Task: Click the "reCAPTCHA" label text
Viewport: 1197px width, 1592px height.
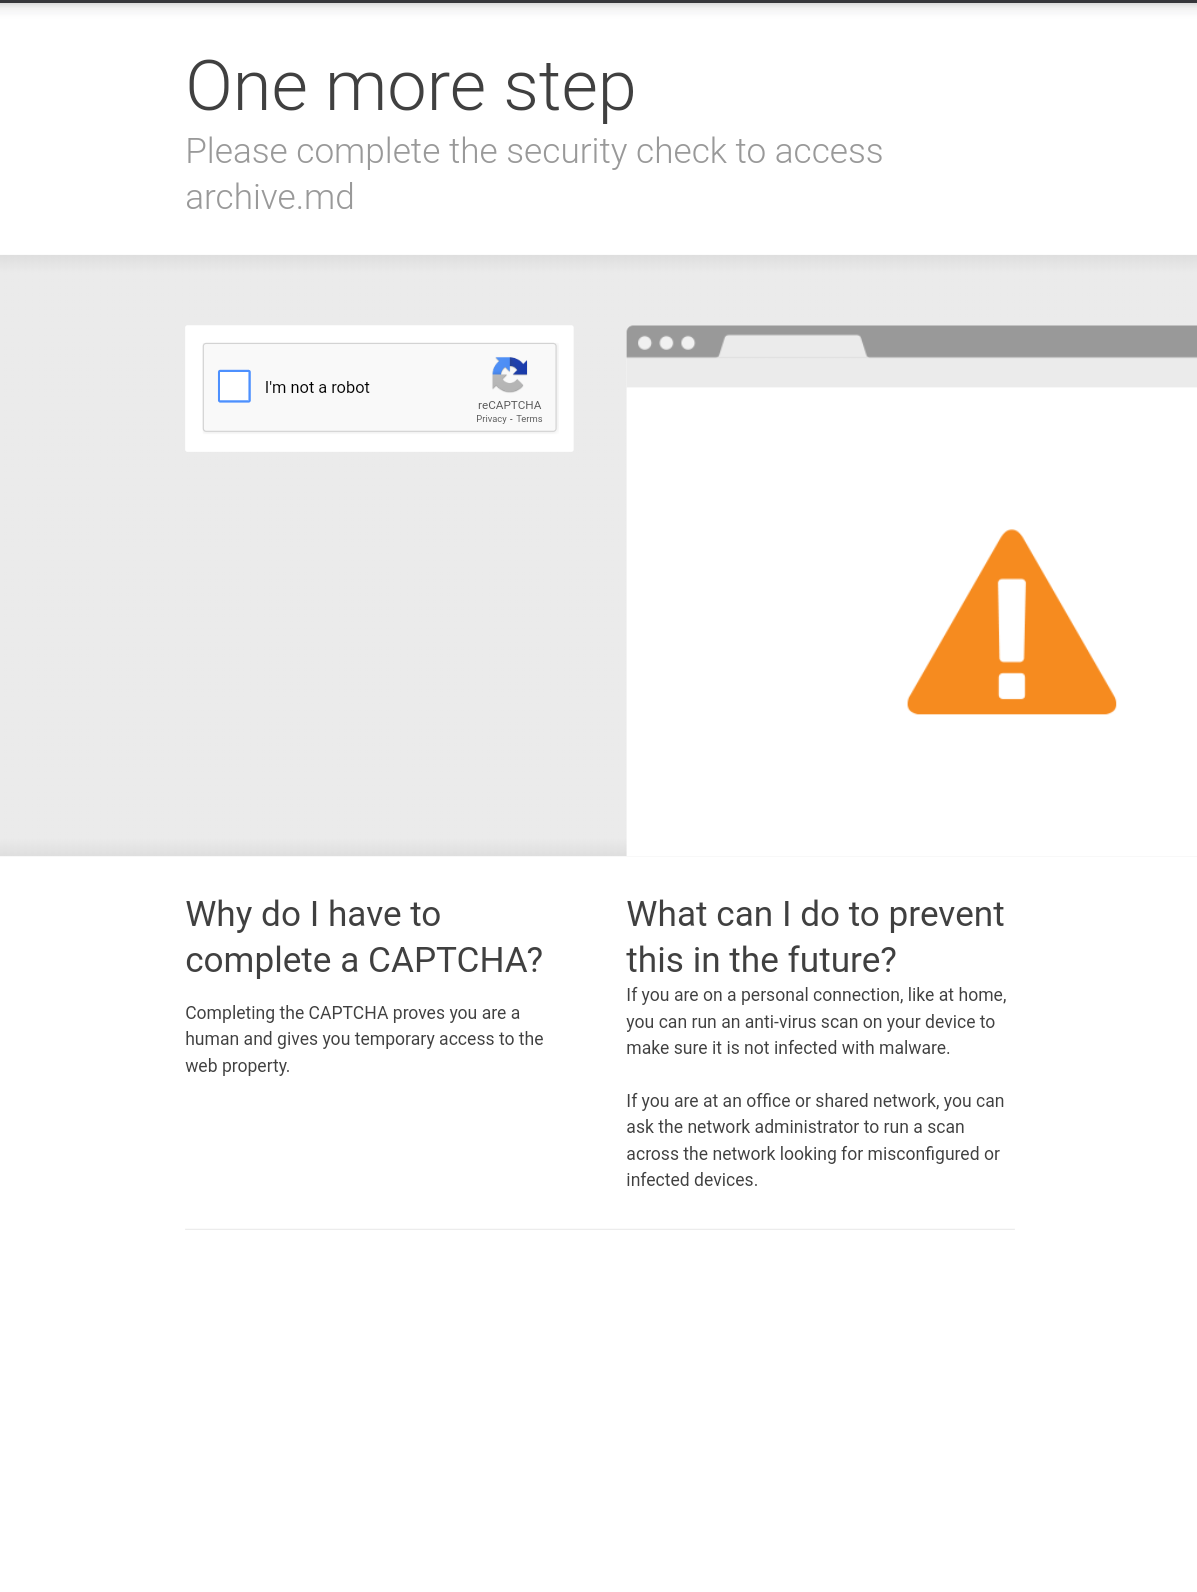Action: [x=509, y=405]
